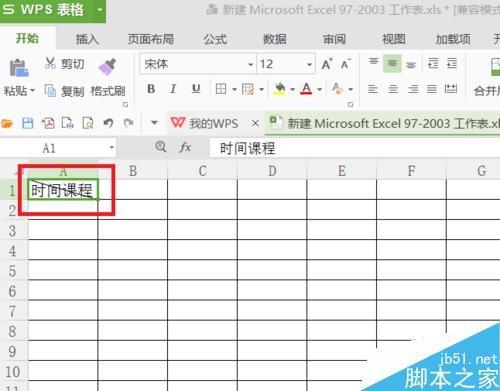Click the print preview icon
This screenshot has width=500, height=391.
(x=88, y=123)
